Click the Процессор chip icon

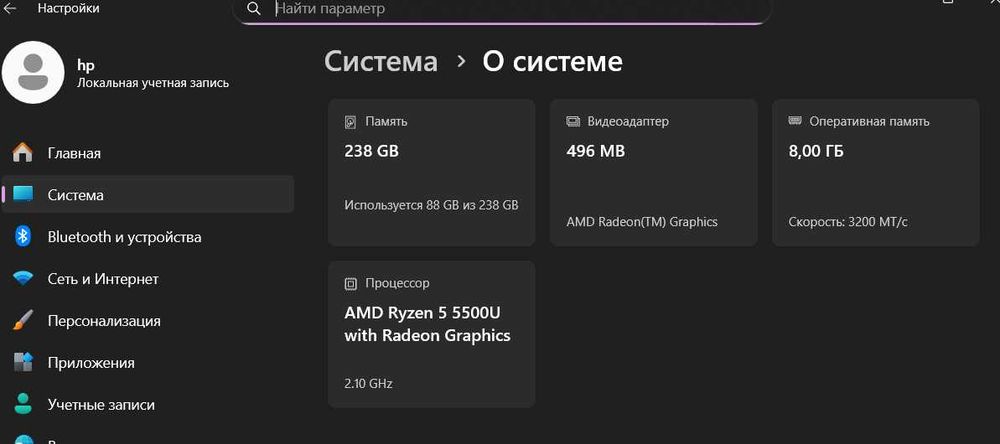pos(350,283)
